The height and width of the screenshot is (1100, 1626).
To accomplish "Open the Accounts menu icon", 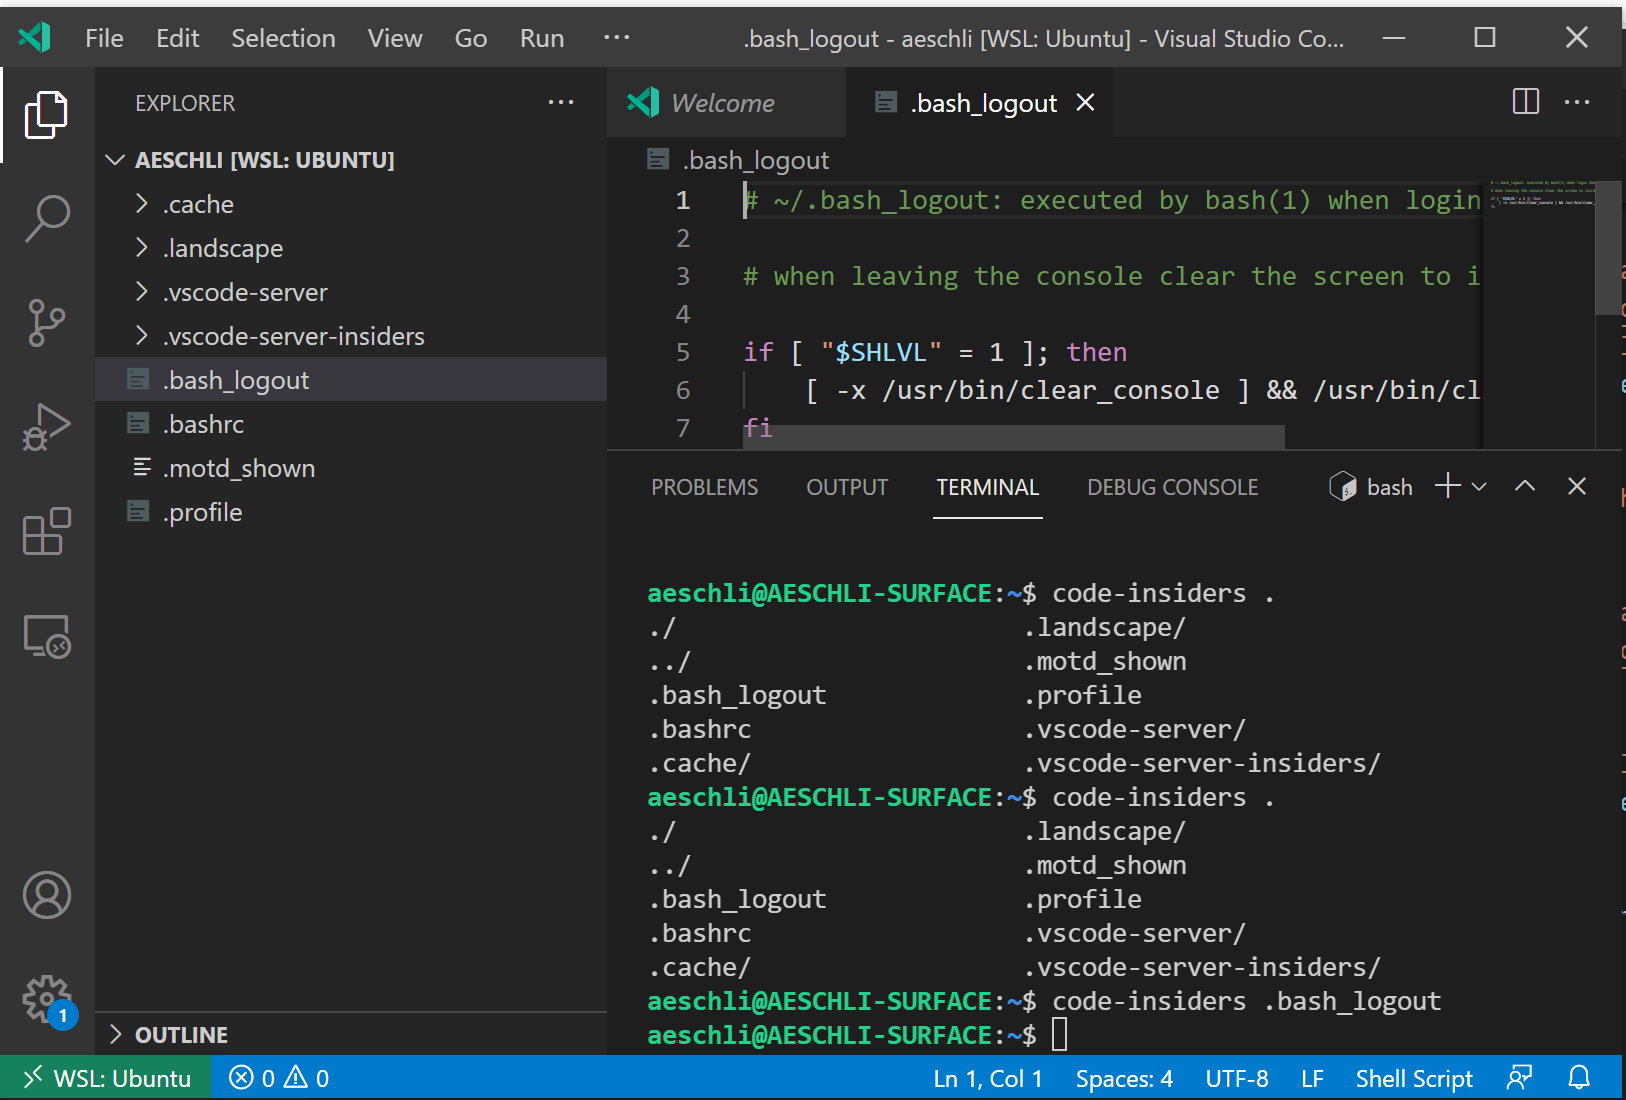I will (46, 895).
